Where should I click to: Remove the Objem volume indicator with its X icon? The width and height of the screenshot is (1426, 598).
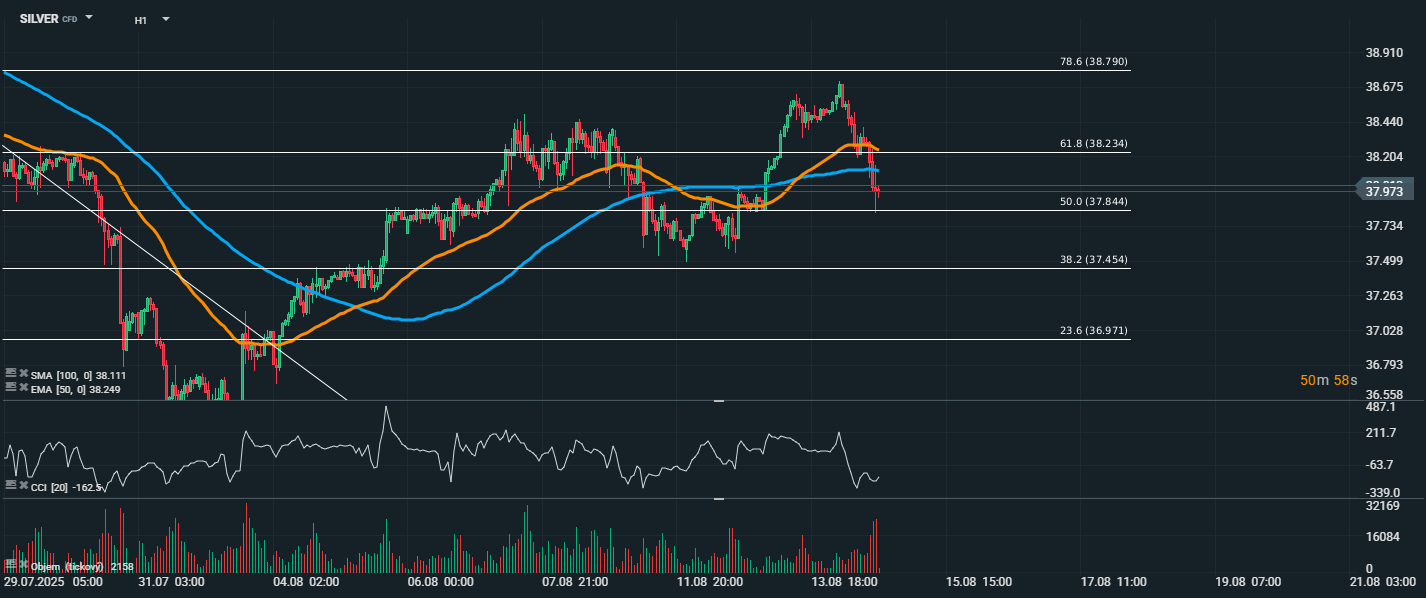23,566
